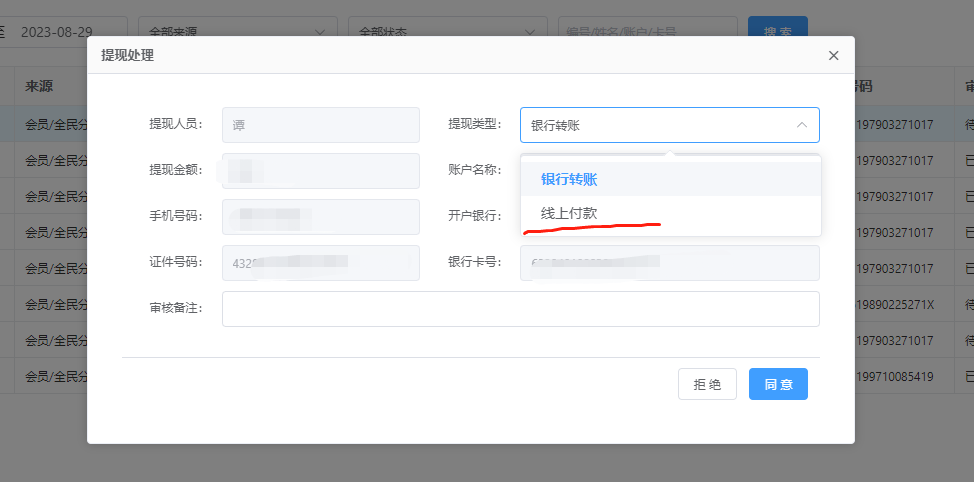Click the 来源 column header

pos(40,87)
